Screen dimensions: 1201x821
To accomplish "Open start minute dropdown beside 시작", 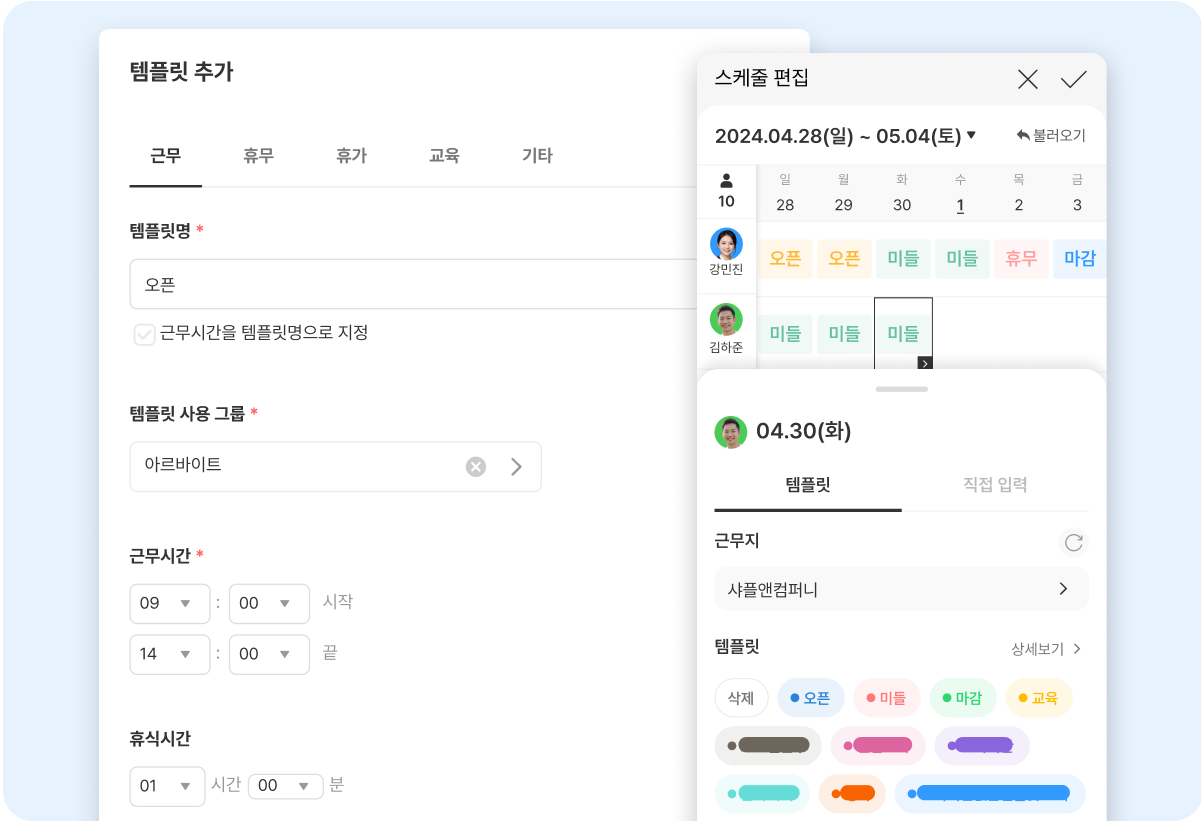I will (269, 604).
